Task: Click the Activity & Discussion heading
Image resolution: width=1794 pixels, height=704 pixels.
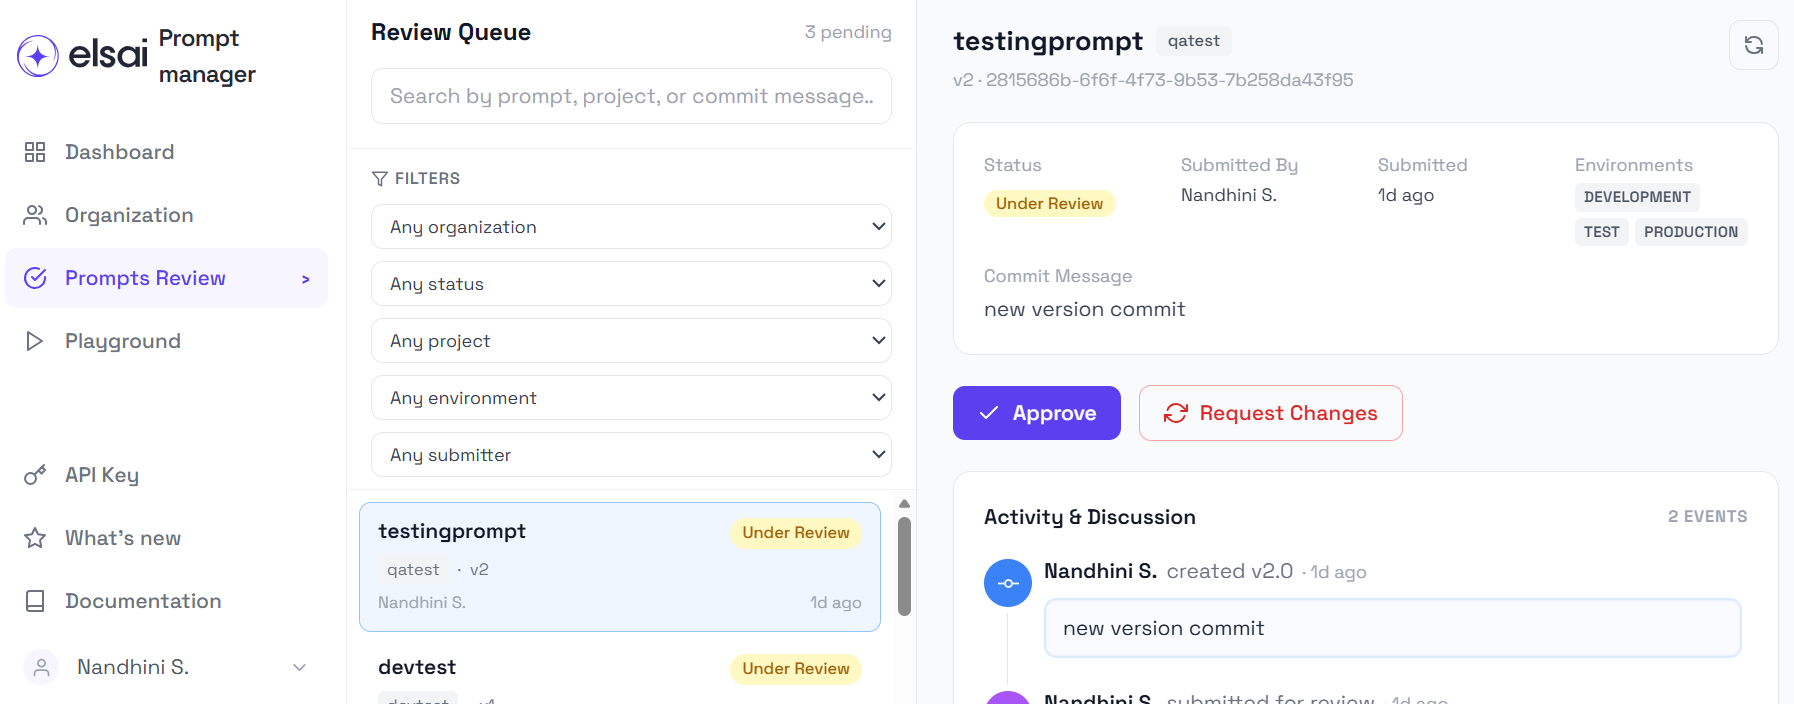Action: (1090, 517)
